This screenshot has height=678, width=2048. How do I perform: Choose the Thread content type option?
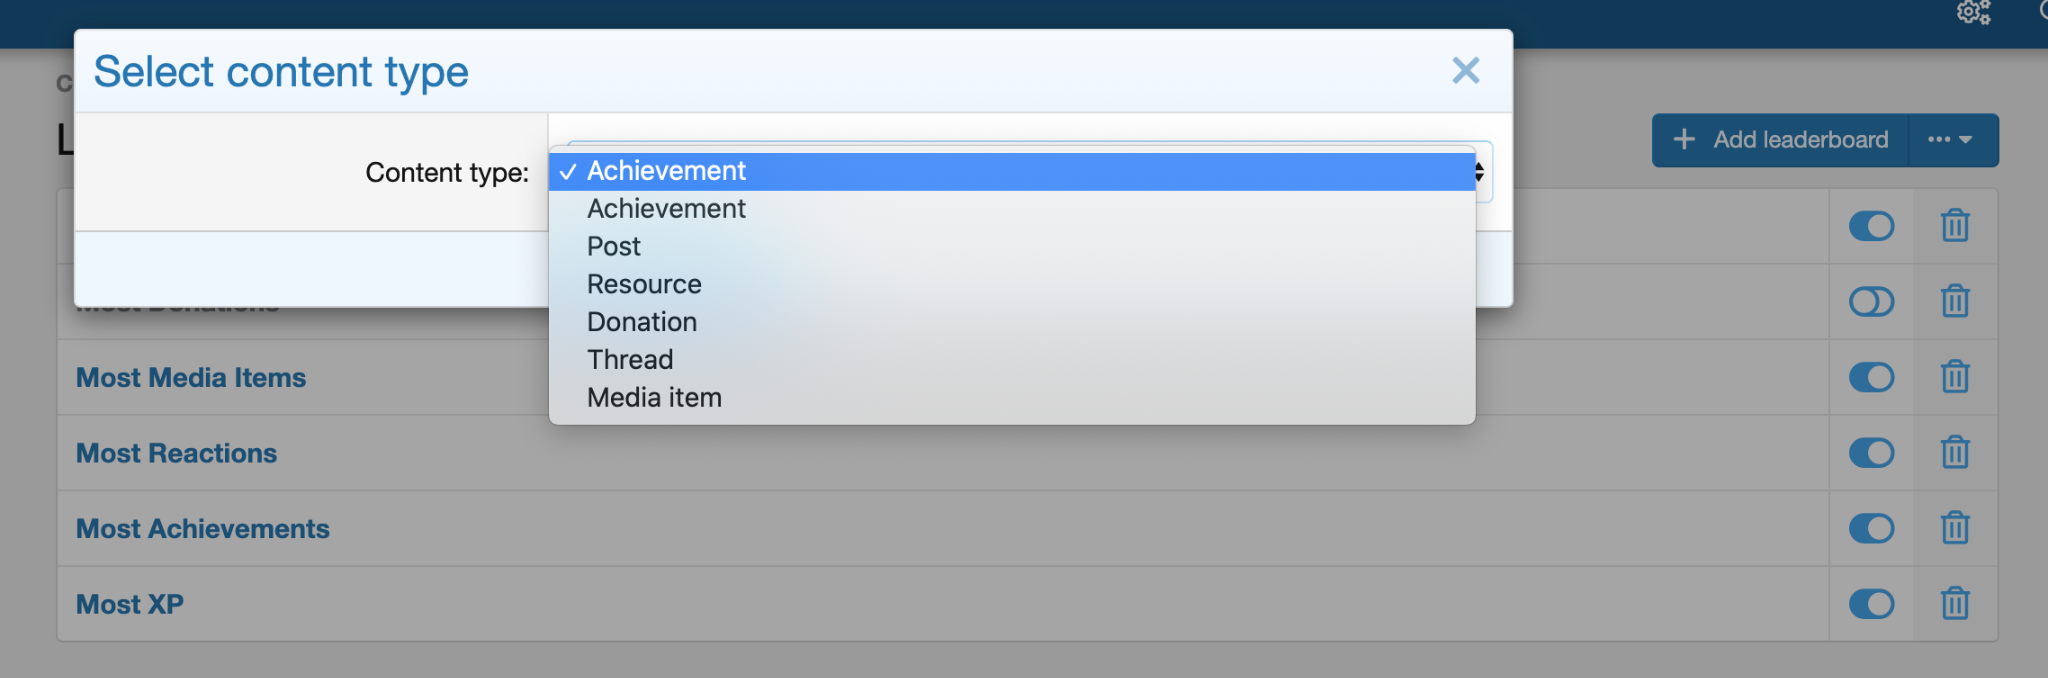click(x=630, y=360)
